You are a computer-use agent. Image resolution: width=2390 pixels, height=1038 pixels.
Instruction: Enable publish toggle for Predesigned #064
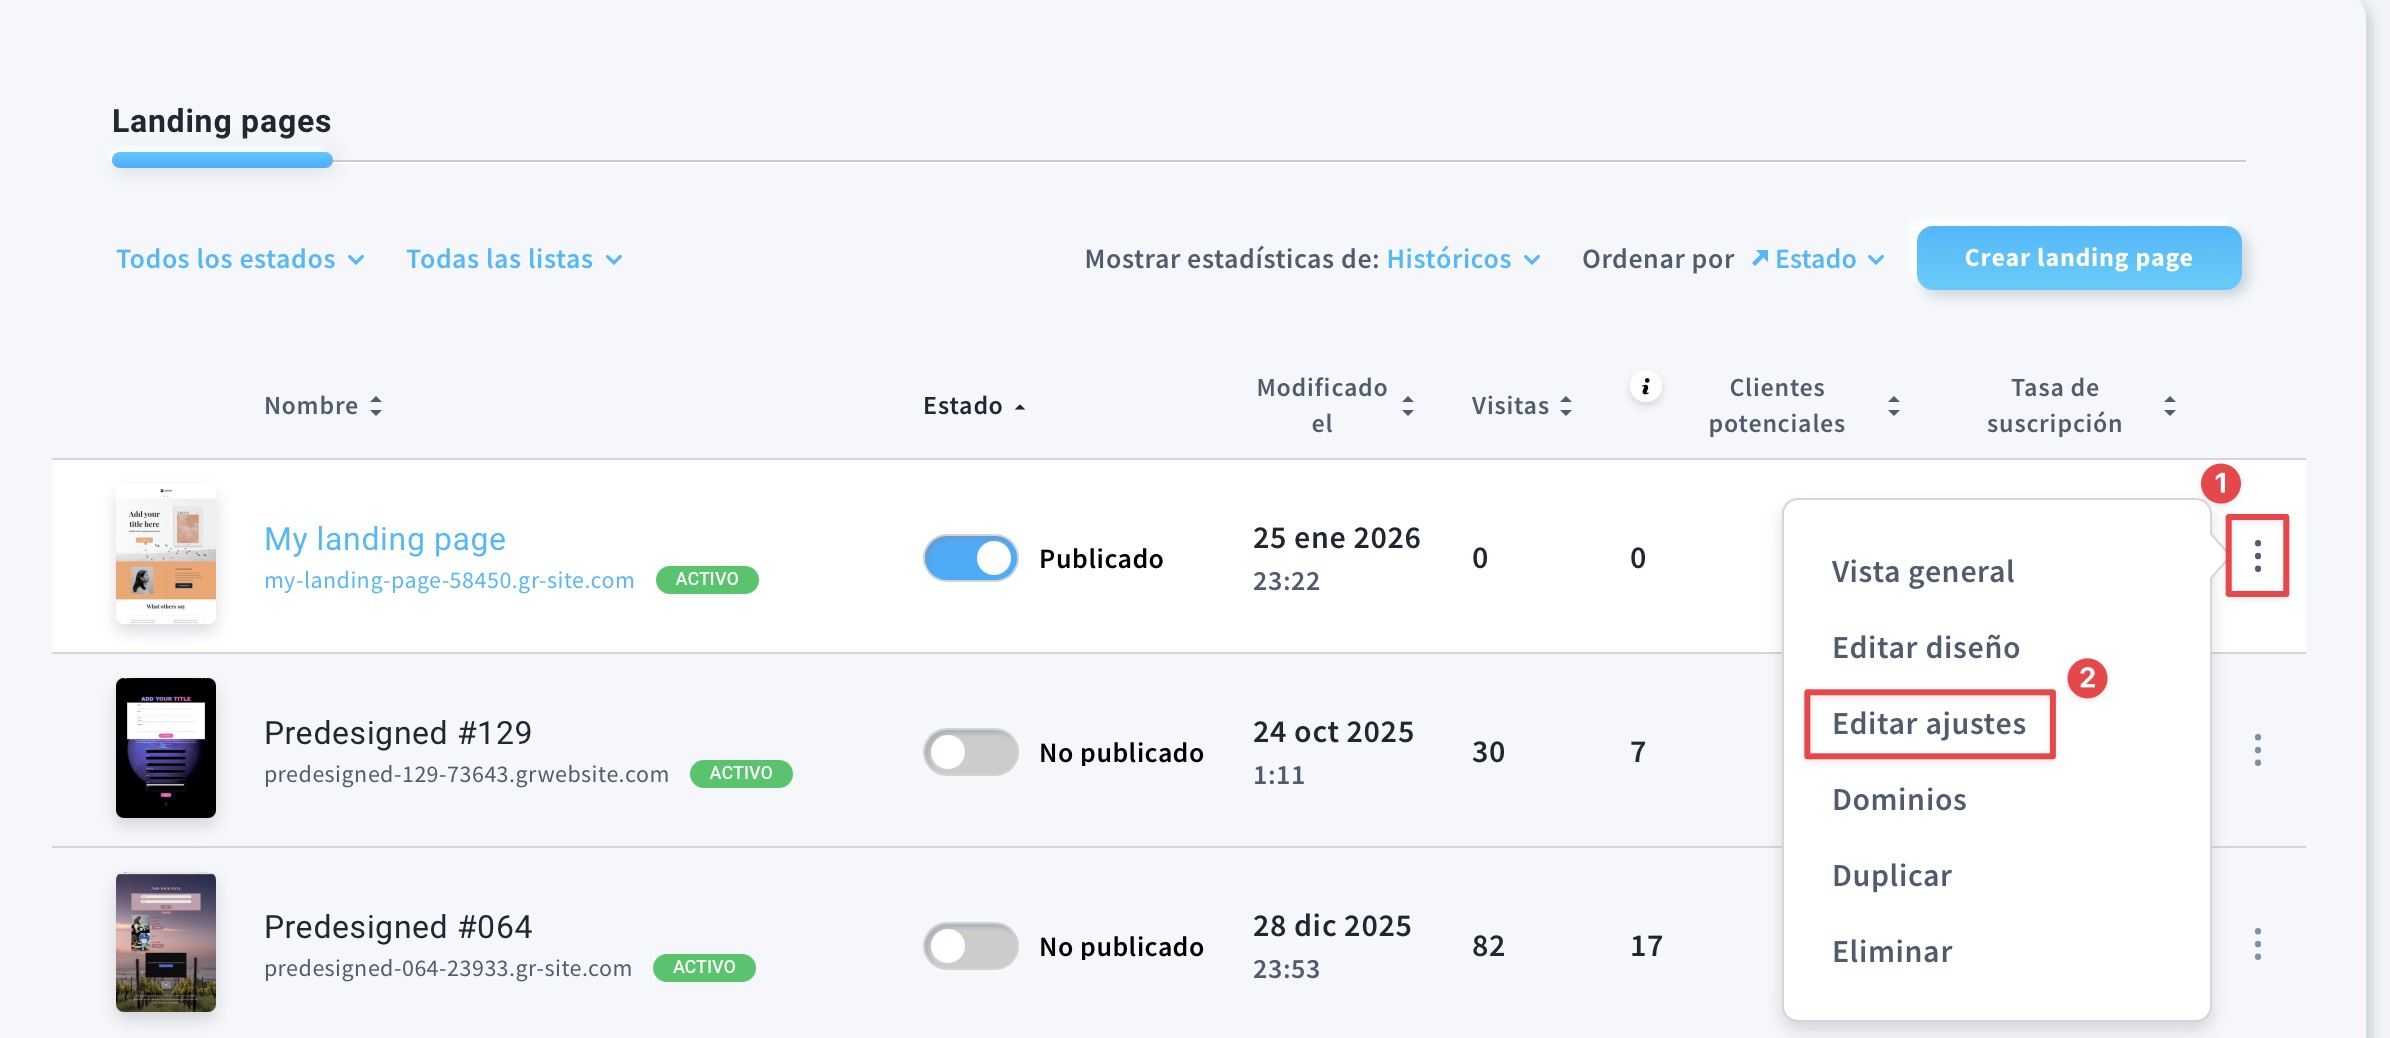[x=970, y=946]
